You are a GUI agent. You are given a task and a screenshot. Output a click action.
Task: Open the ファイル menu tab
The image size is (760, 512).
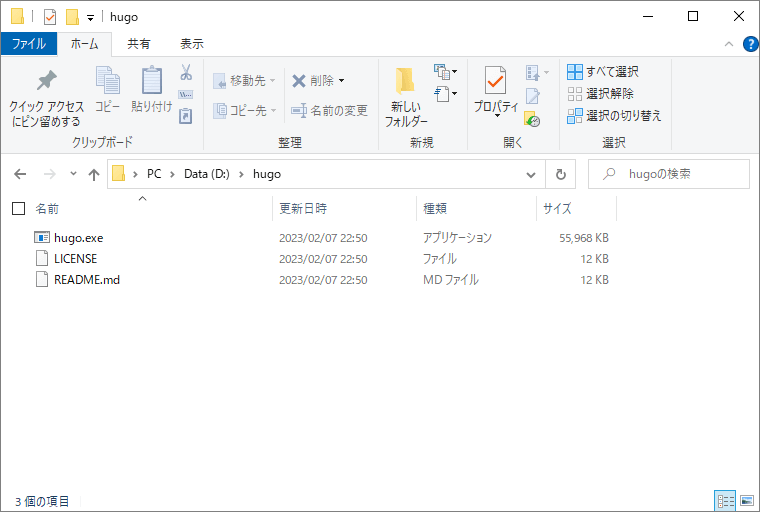click(x=28, y=44)
